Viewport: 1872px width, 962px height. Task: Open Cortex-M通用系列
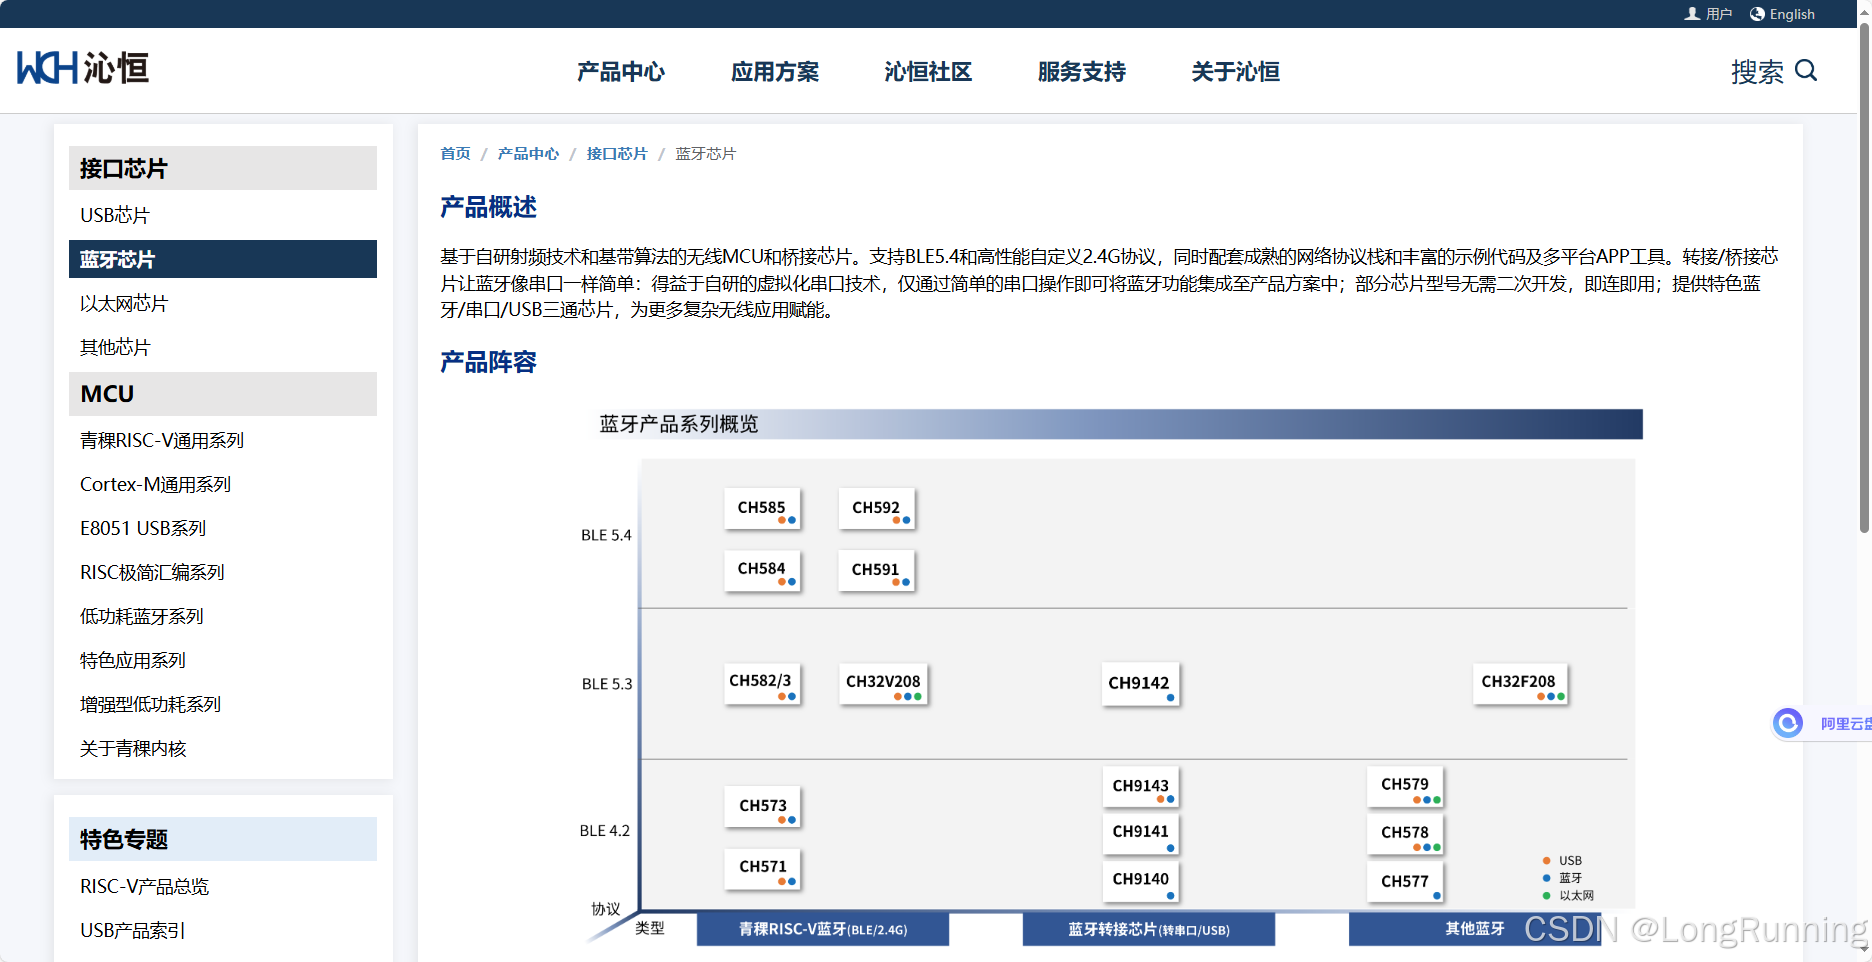[155, 484]
